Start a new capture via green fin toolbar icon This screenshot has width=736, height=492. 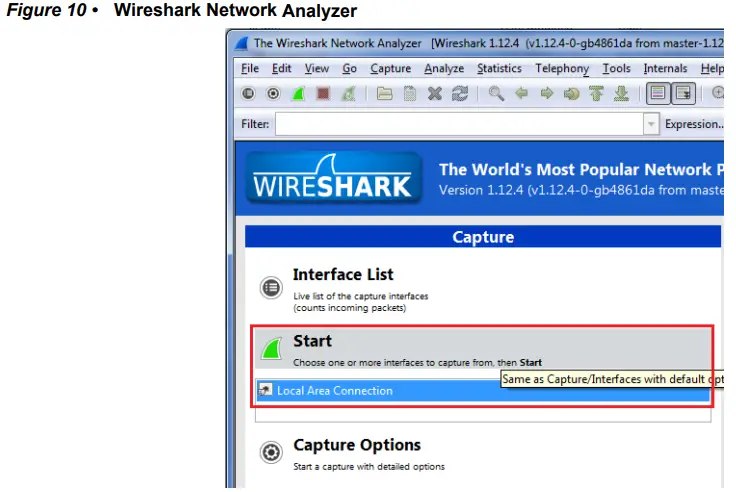[x=298, y=93]
